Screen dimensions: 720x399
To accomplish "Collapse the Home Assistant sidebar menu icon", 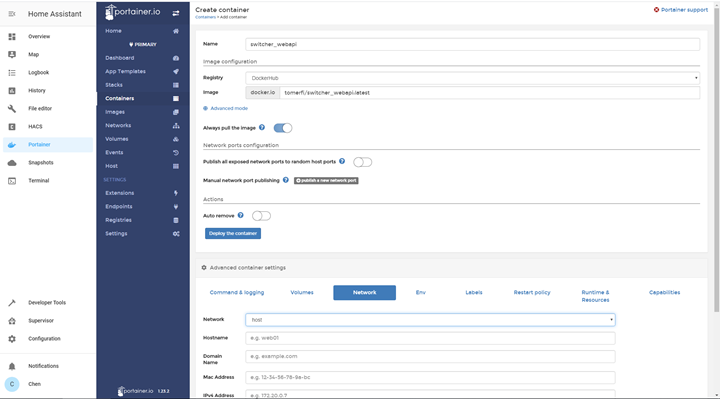I will coord(12,14).
